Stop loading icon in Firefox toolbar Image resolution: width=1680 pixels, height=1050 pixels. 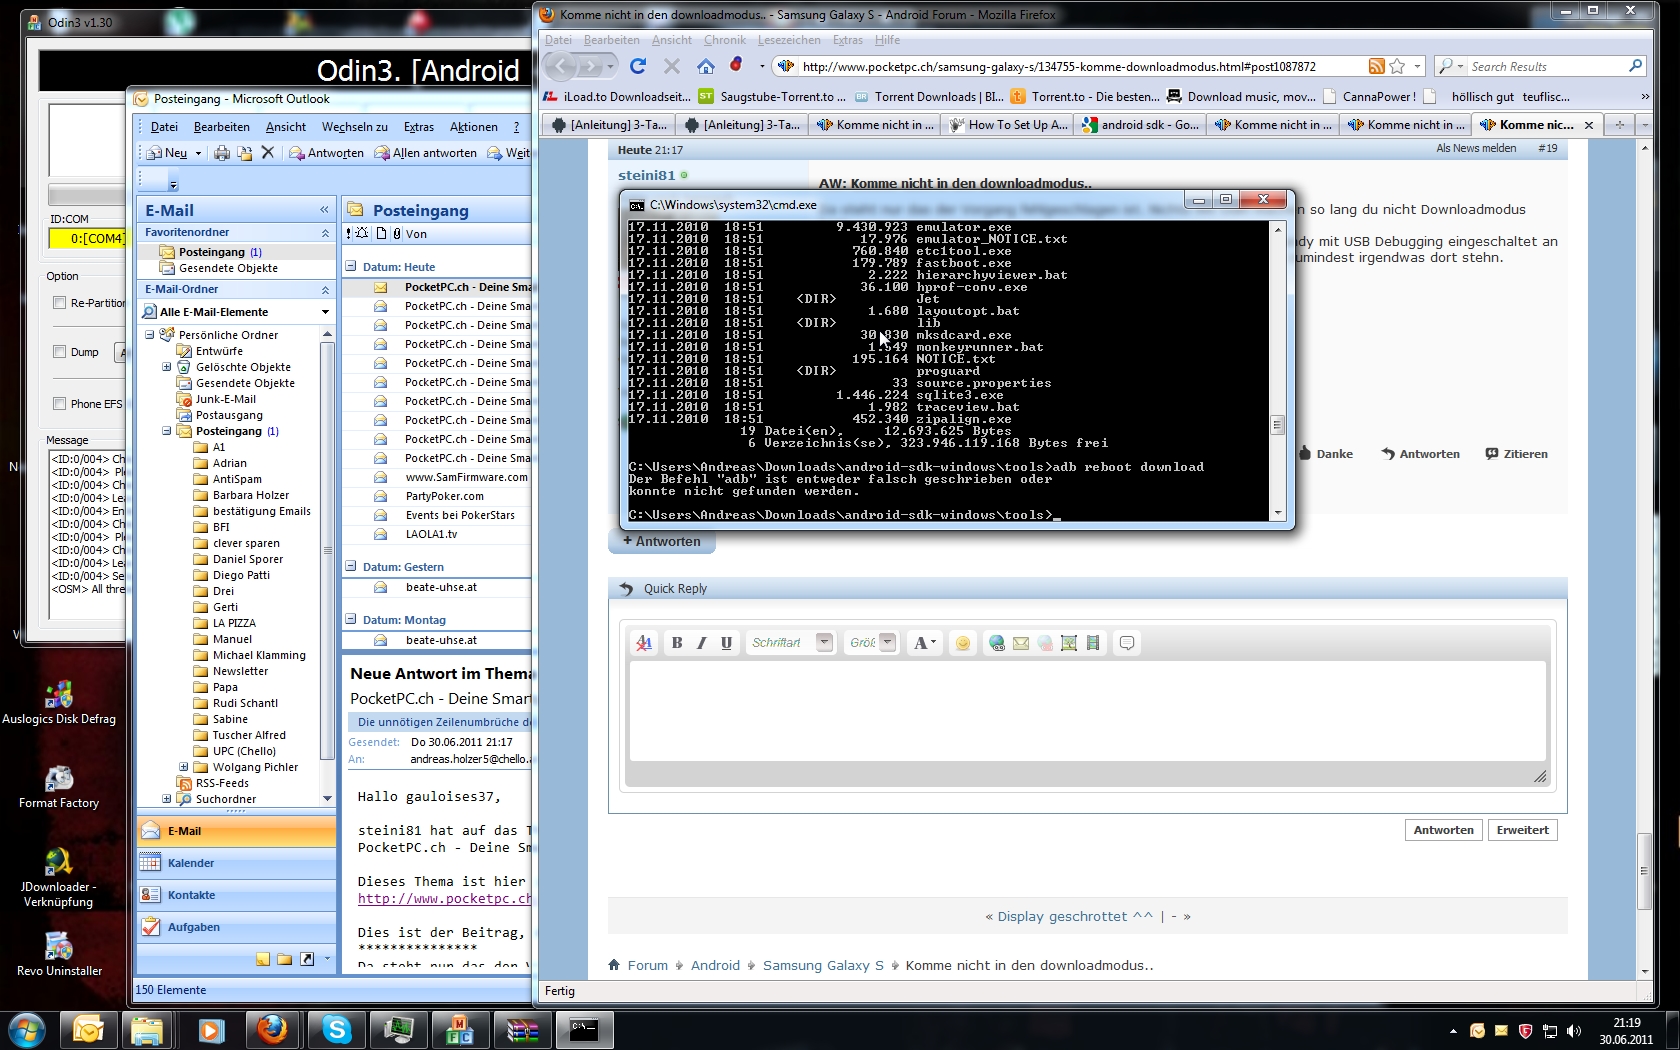coord(672,66)
